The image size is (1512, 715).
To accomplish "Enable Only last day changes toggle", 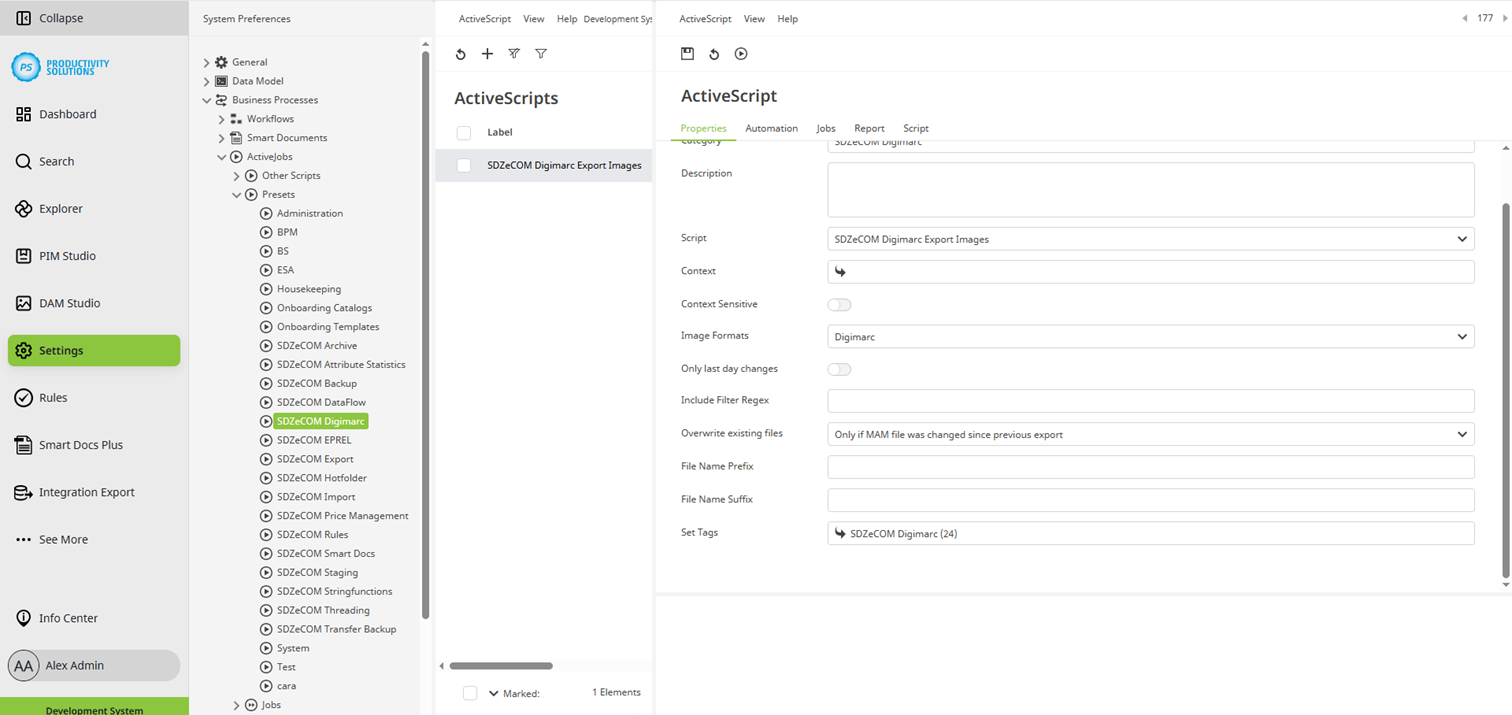I will (839, 369).
